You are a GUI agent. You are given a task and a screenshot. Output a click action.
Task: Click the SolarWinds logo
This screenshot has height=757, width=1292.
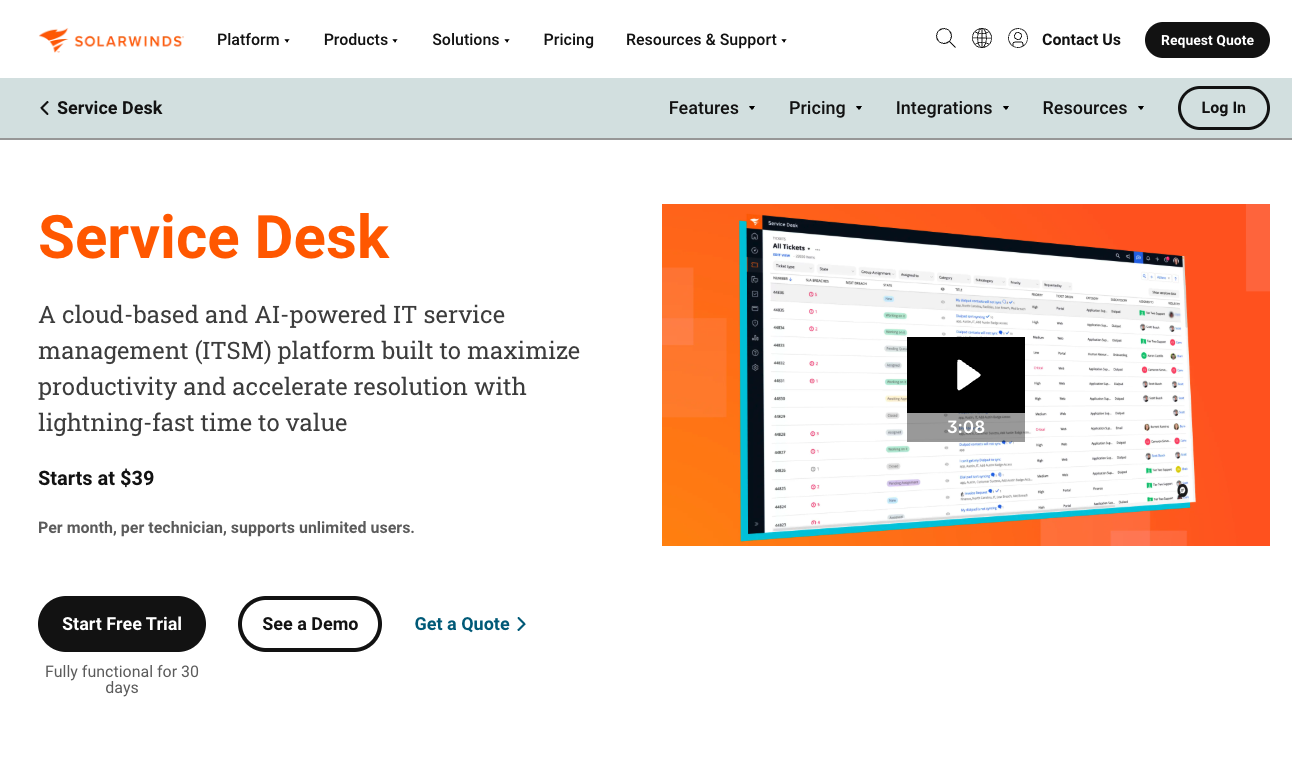[x=111, y=40]
